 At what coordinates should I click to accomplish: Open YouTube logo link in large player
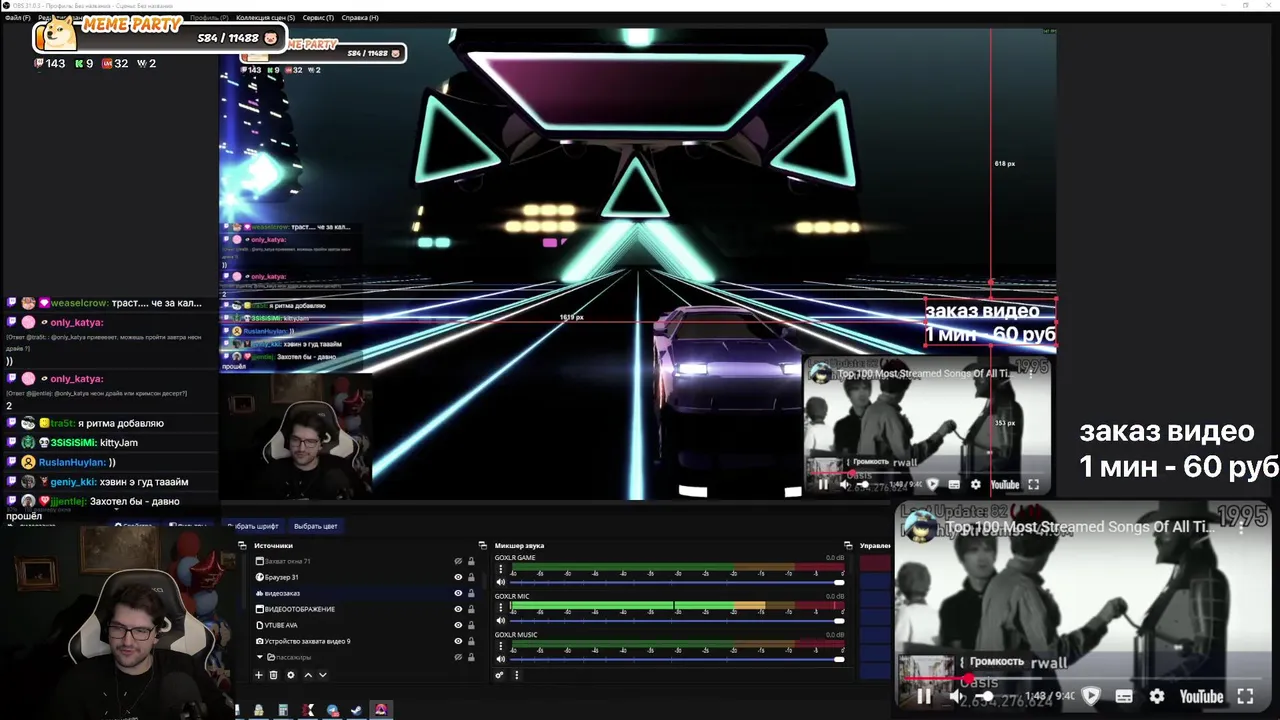coord(1201,696)
